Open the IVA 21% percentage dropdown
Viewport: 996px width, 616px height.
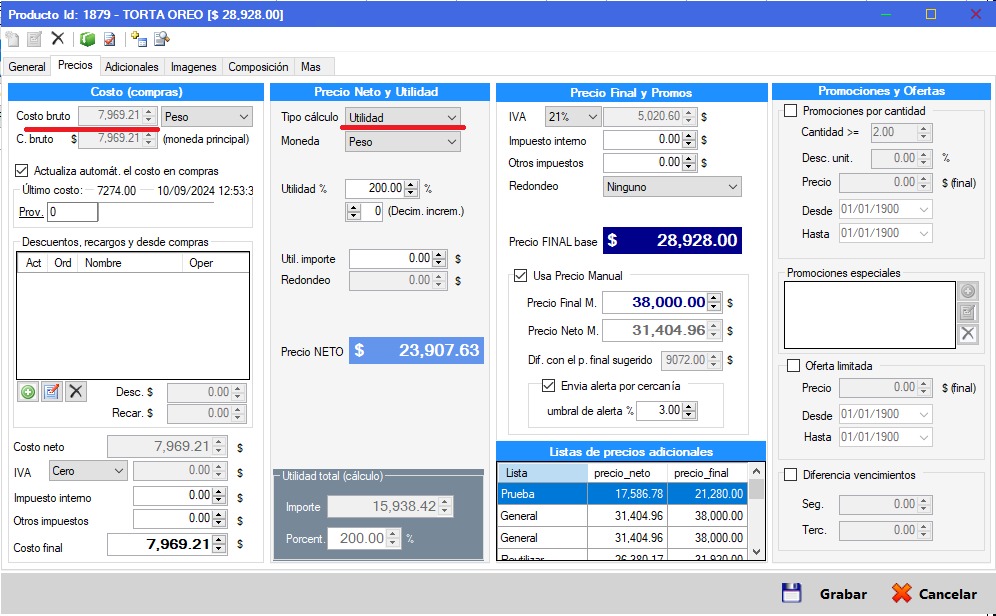click(573, 117)
